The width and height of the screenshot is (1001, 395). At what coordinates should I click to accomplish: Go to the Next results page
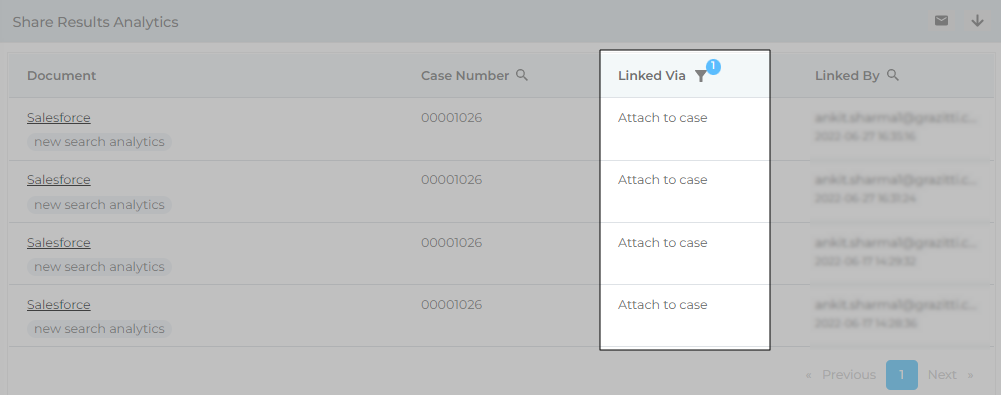pos(950,375)
